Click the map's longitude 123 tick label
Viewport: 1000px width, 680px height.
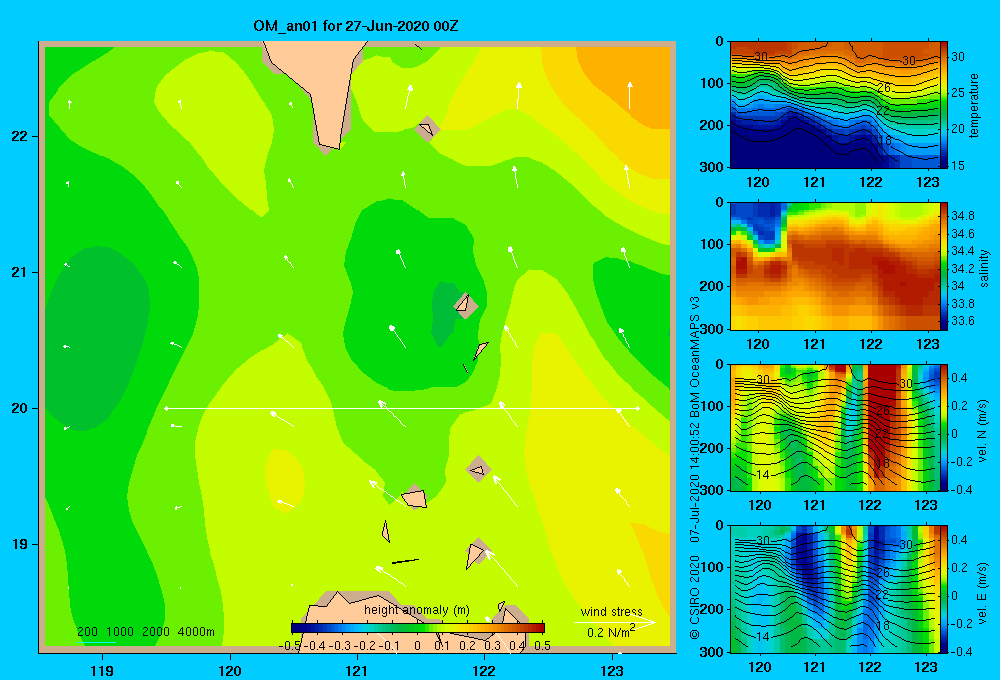click(x=612, y=670)
